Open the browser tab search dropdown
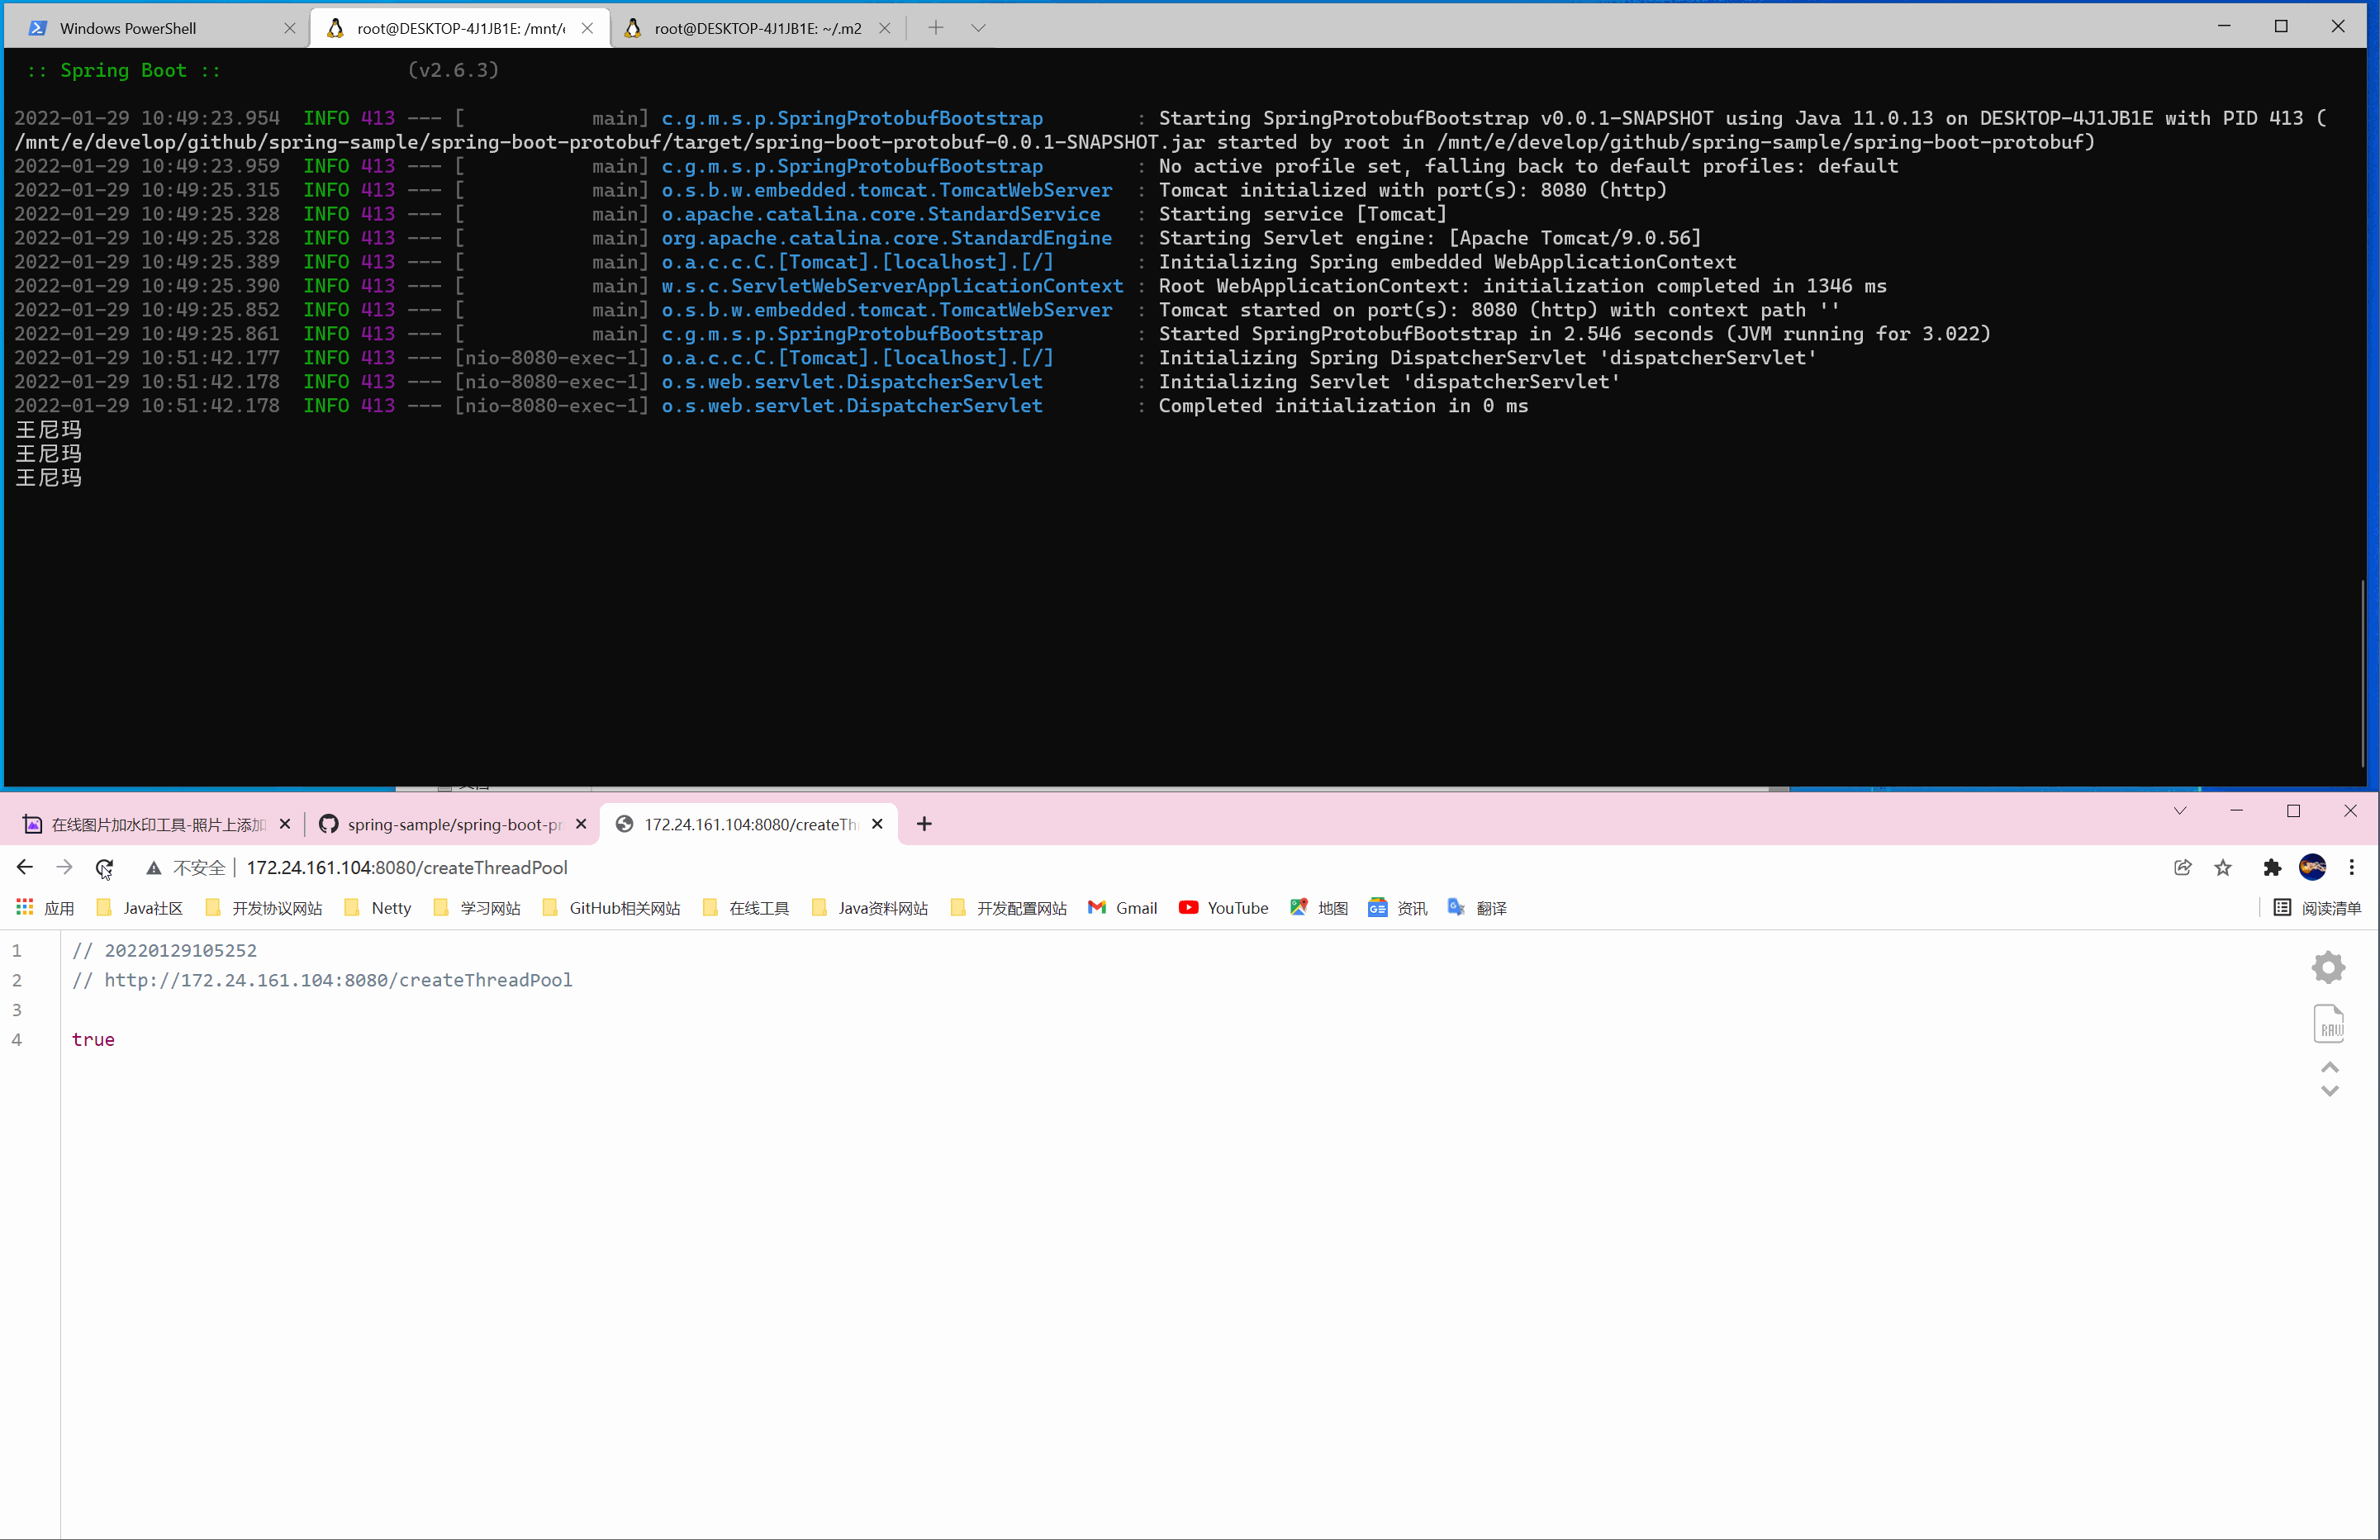2380x1540 pixels. (2180, 810)
